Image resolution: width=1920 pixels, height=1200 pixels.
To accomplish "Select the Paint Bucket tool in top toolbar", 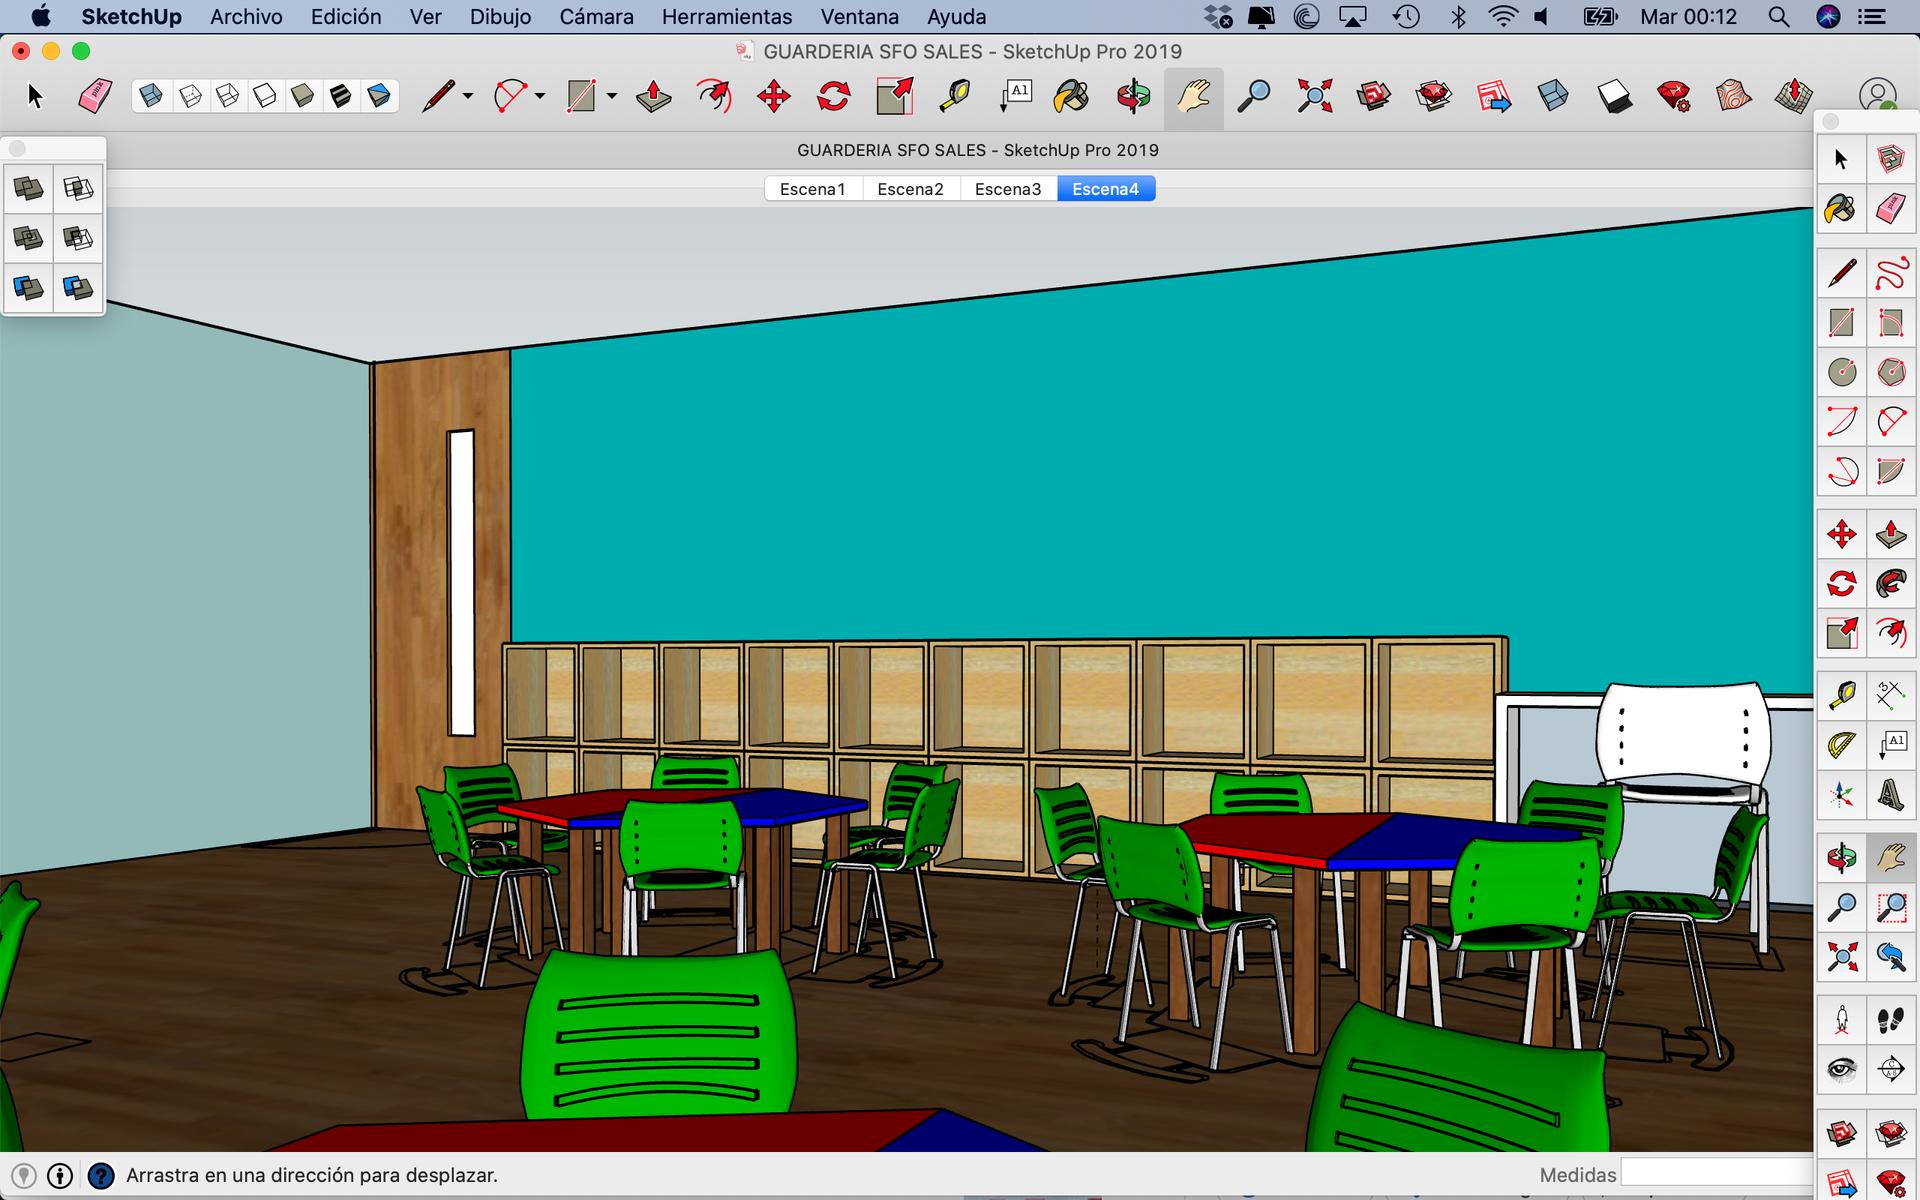I will 1071,97.
